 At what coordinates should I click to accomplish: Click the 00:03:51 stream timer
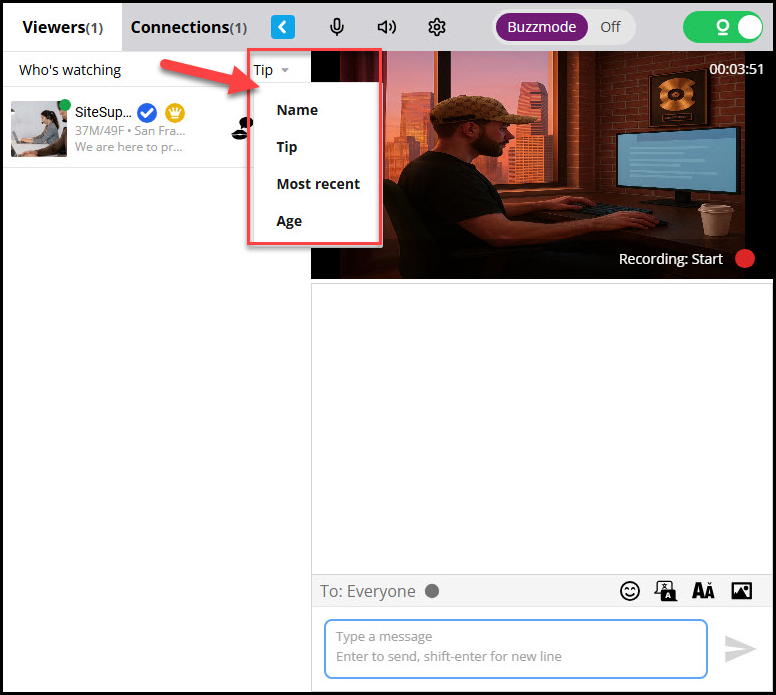(736, 69)
